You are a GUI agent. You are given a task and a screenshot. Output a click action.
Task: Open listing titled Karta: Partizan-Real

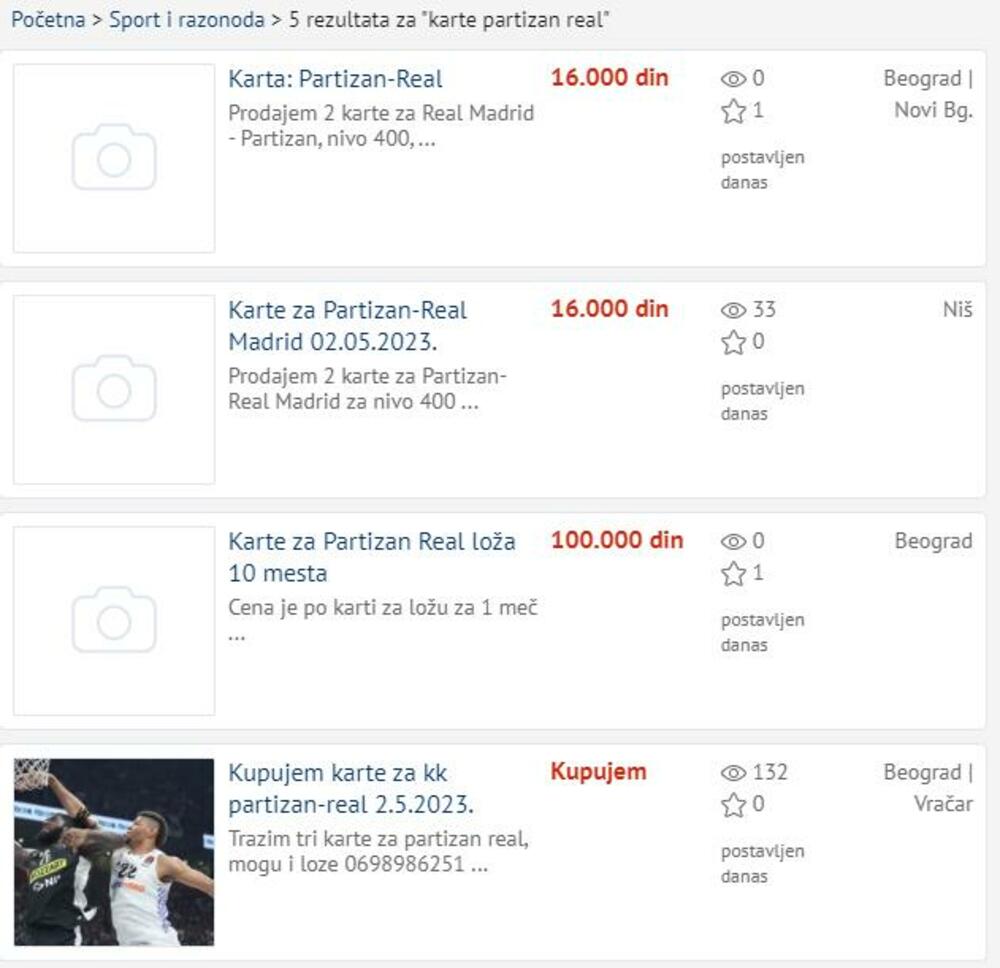[x=335, y=79]
